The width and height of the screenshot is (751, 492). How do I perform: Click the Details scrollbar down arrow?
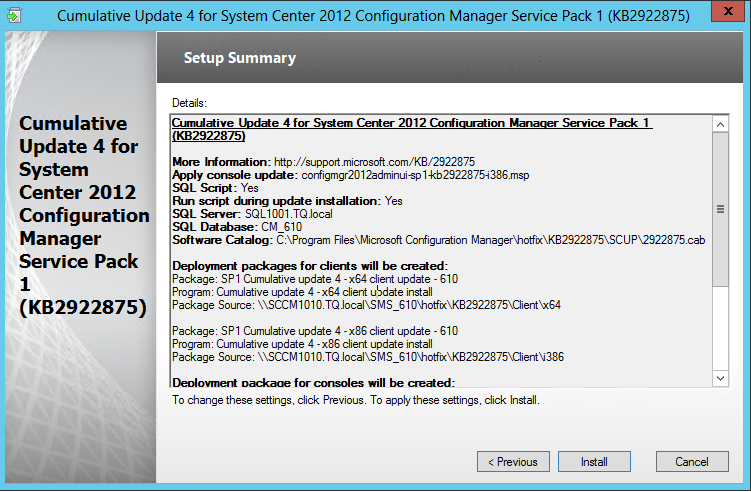point(719,378)
